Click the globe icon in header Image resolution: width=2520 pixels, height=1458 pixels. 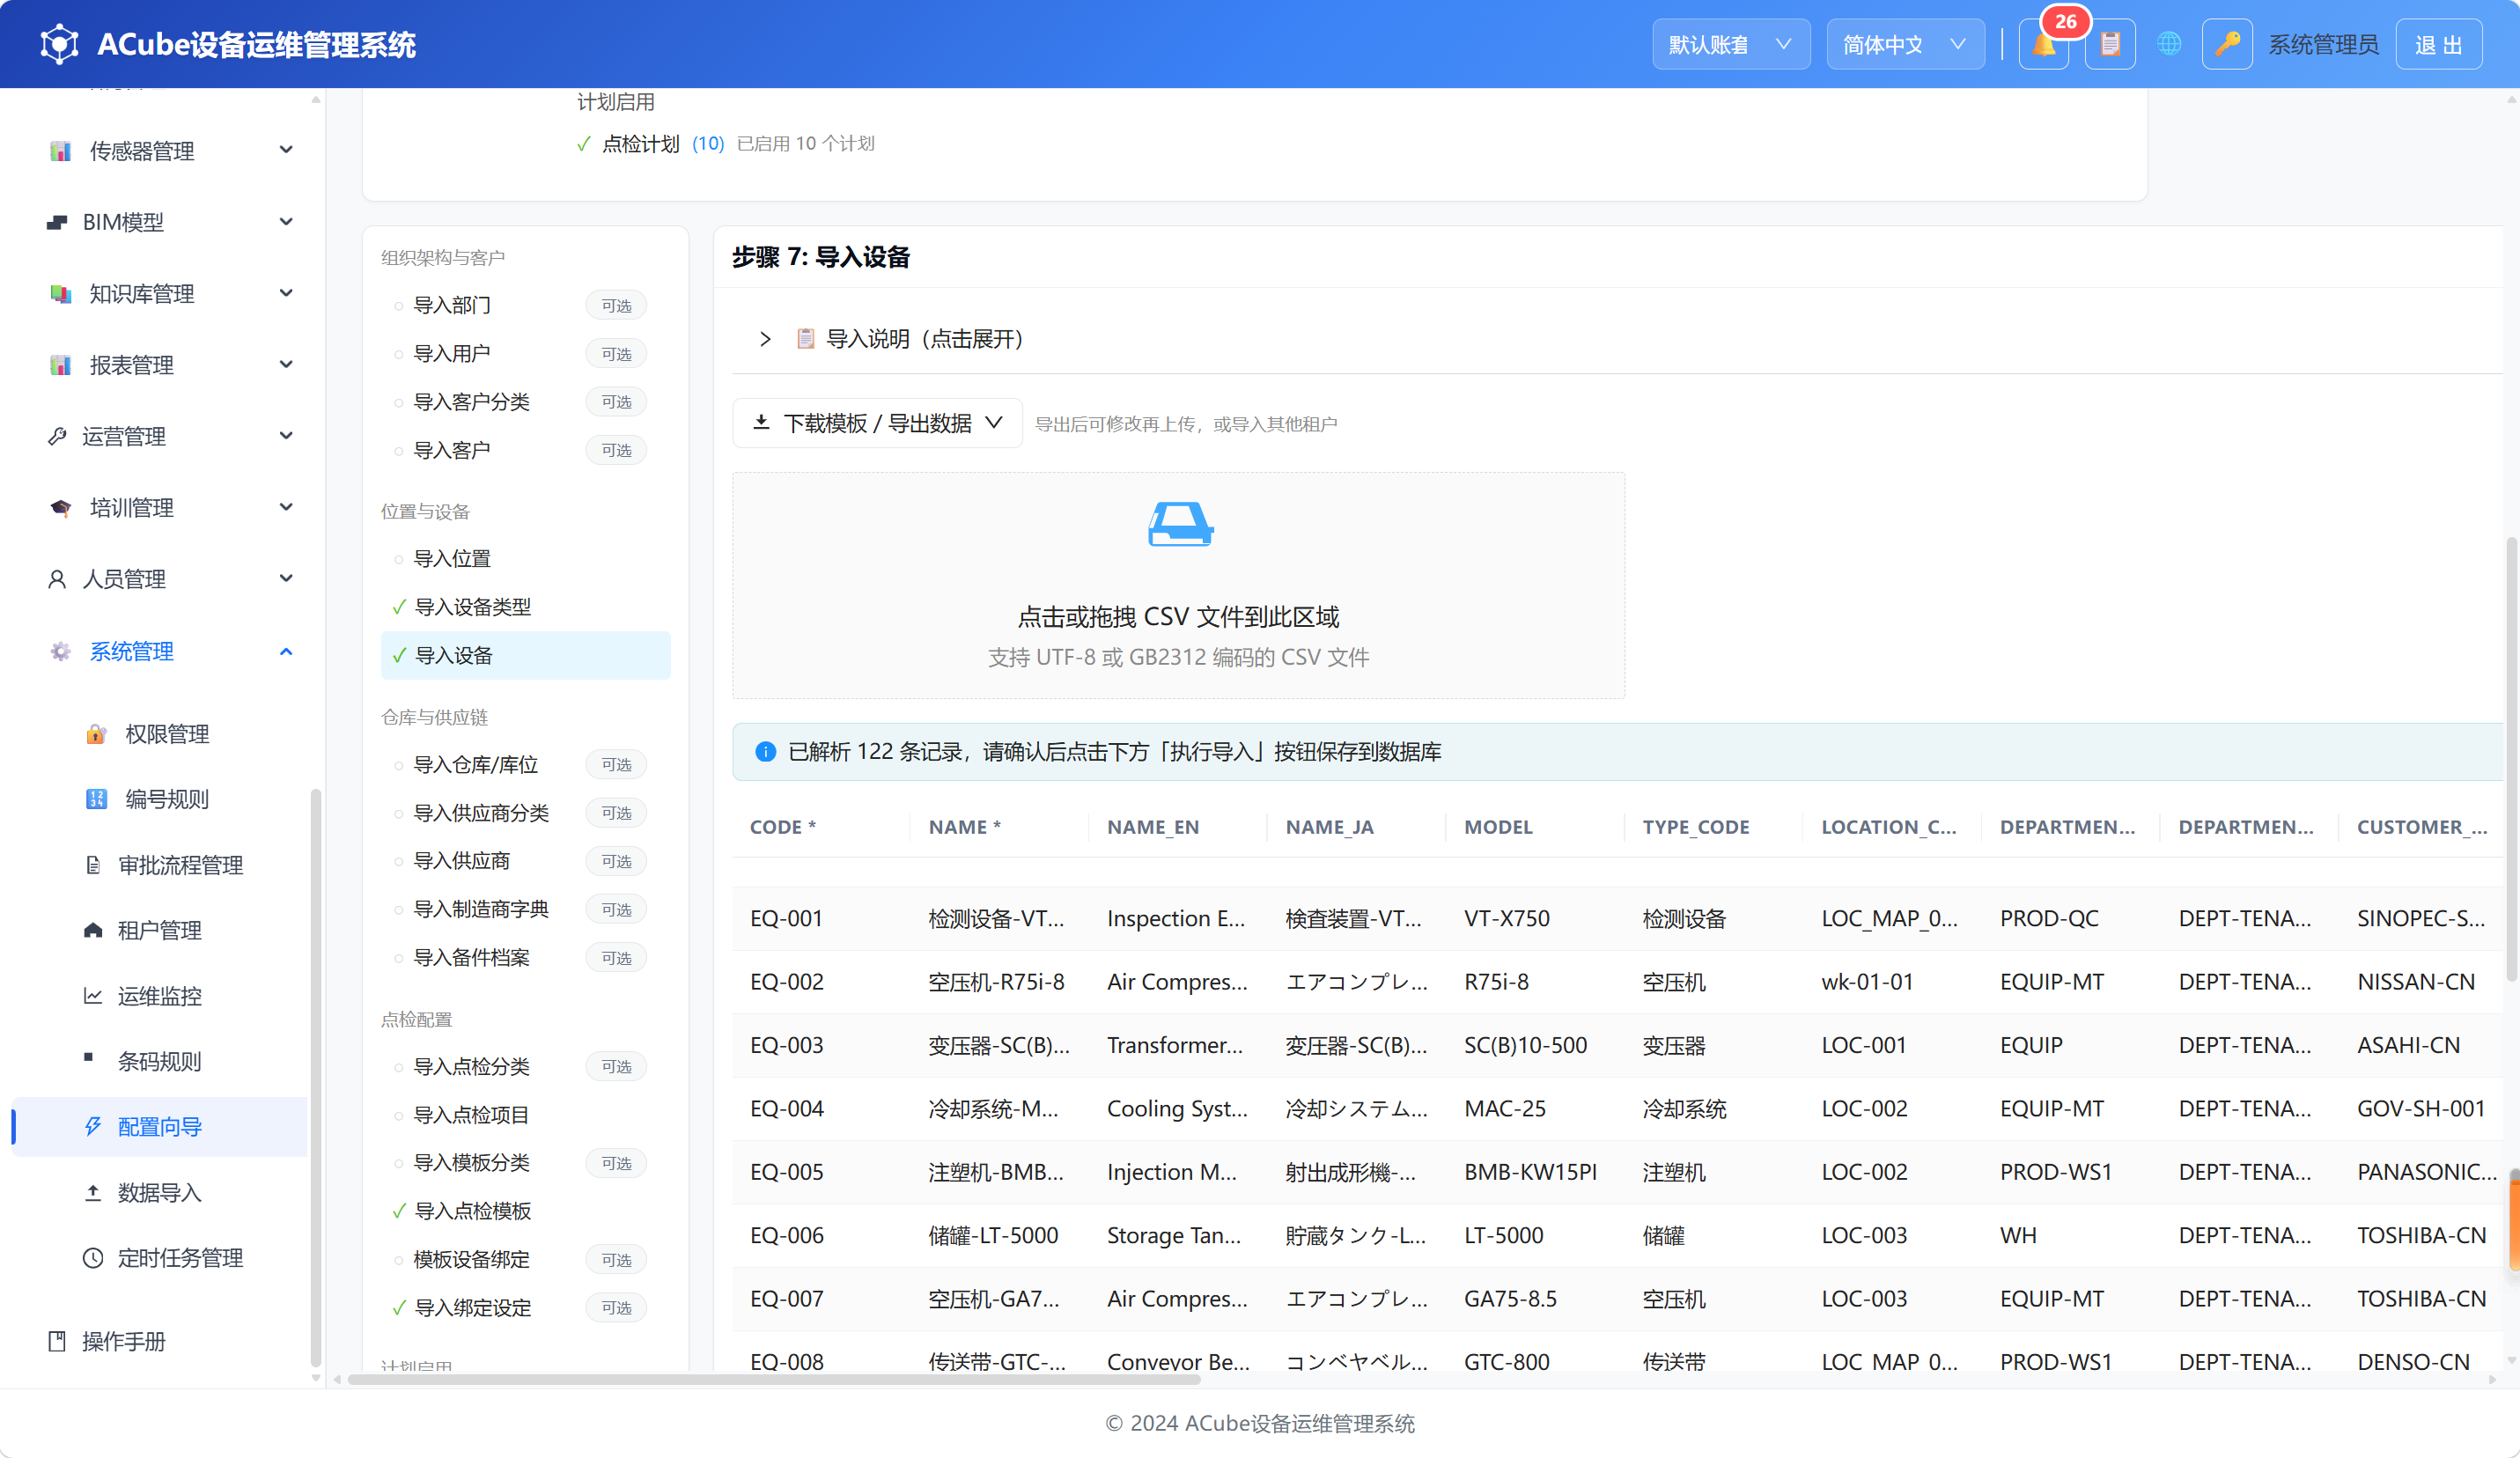[2168, 44]
